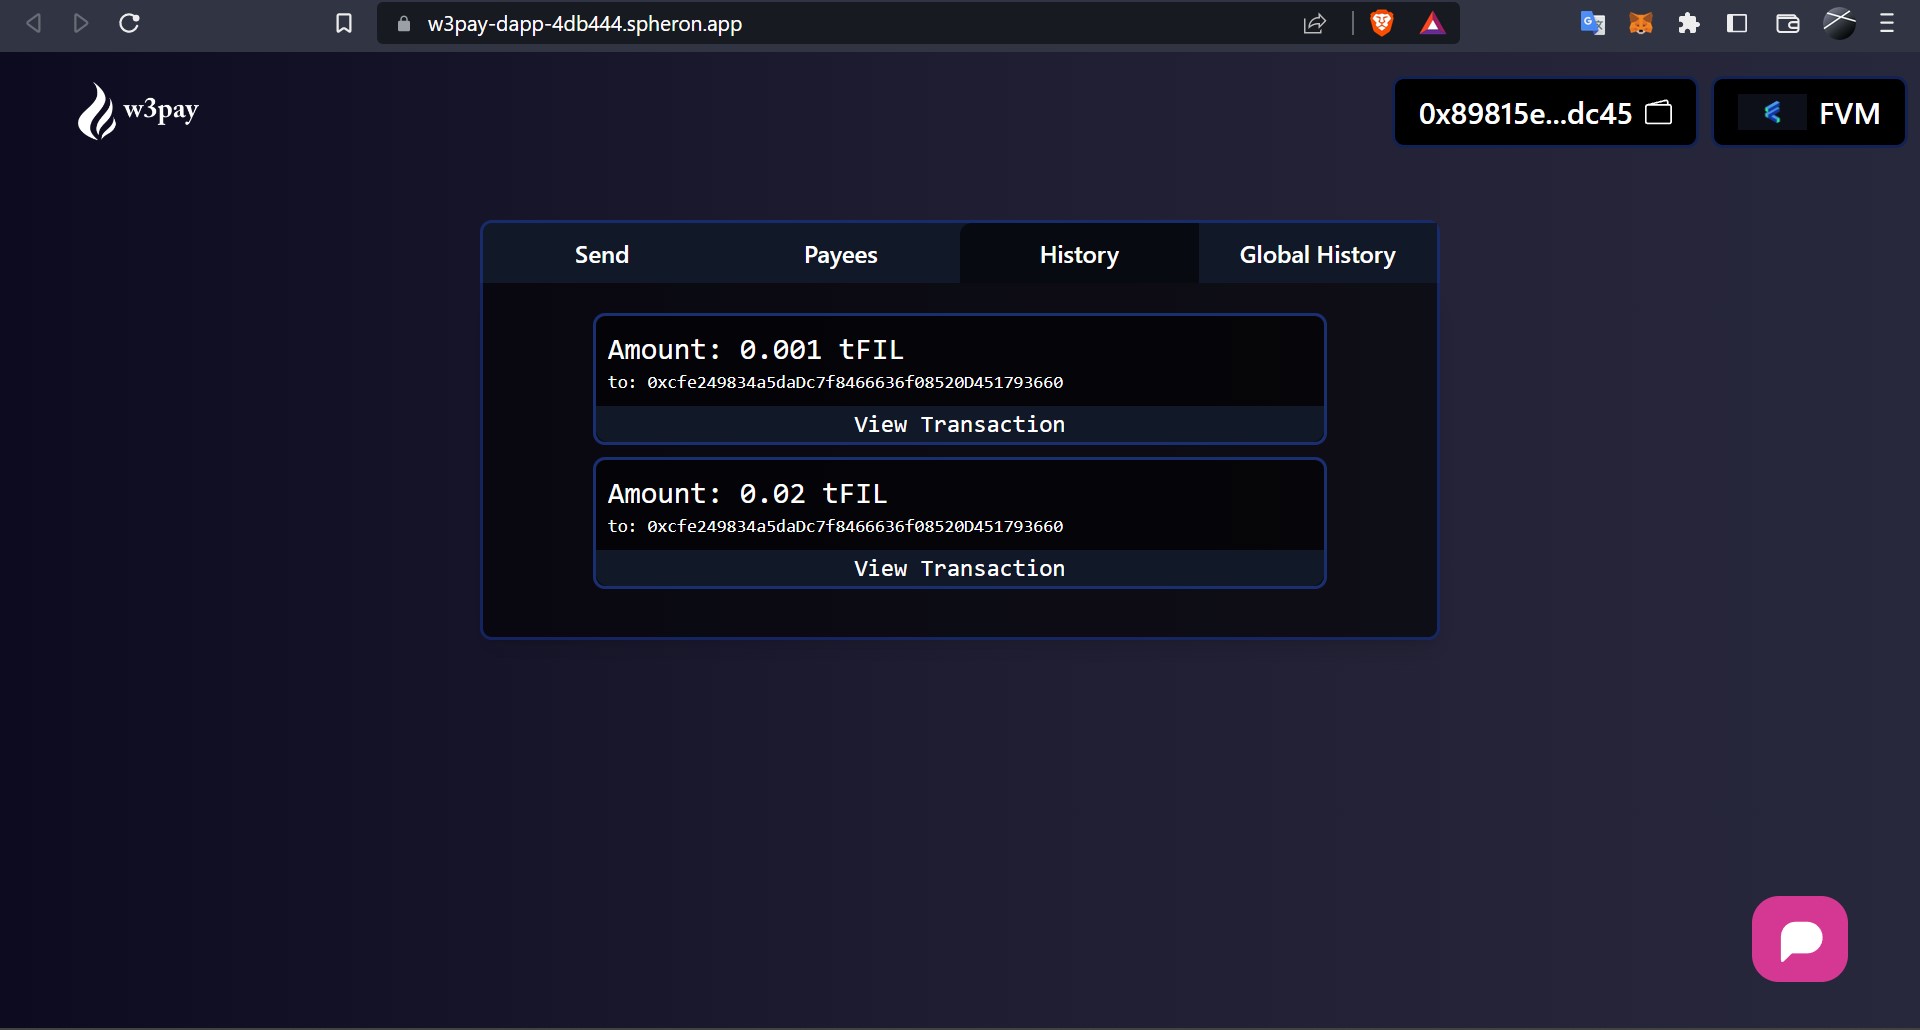
Task: Share the page using the share icon
Action: [1315, 23]
